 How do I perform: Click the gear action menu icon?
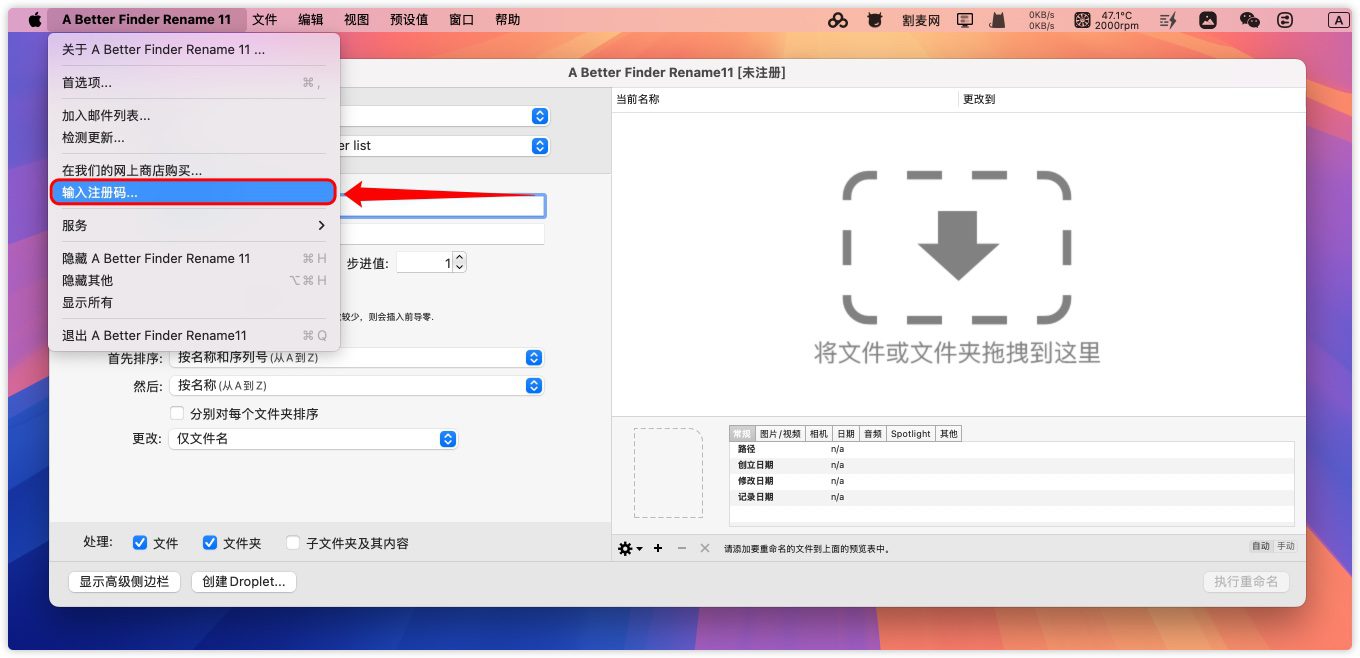[x=626, y=548]
